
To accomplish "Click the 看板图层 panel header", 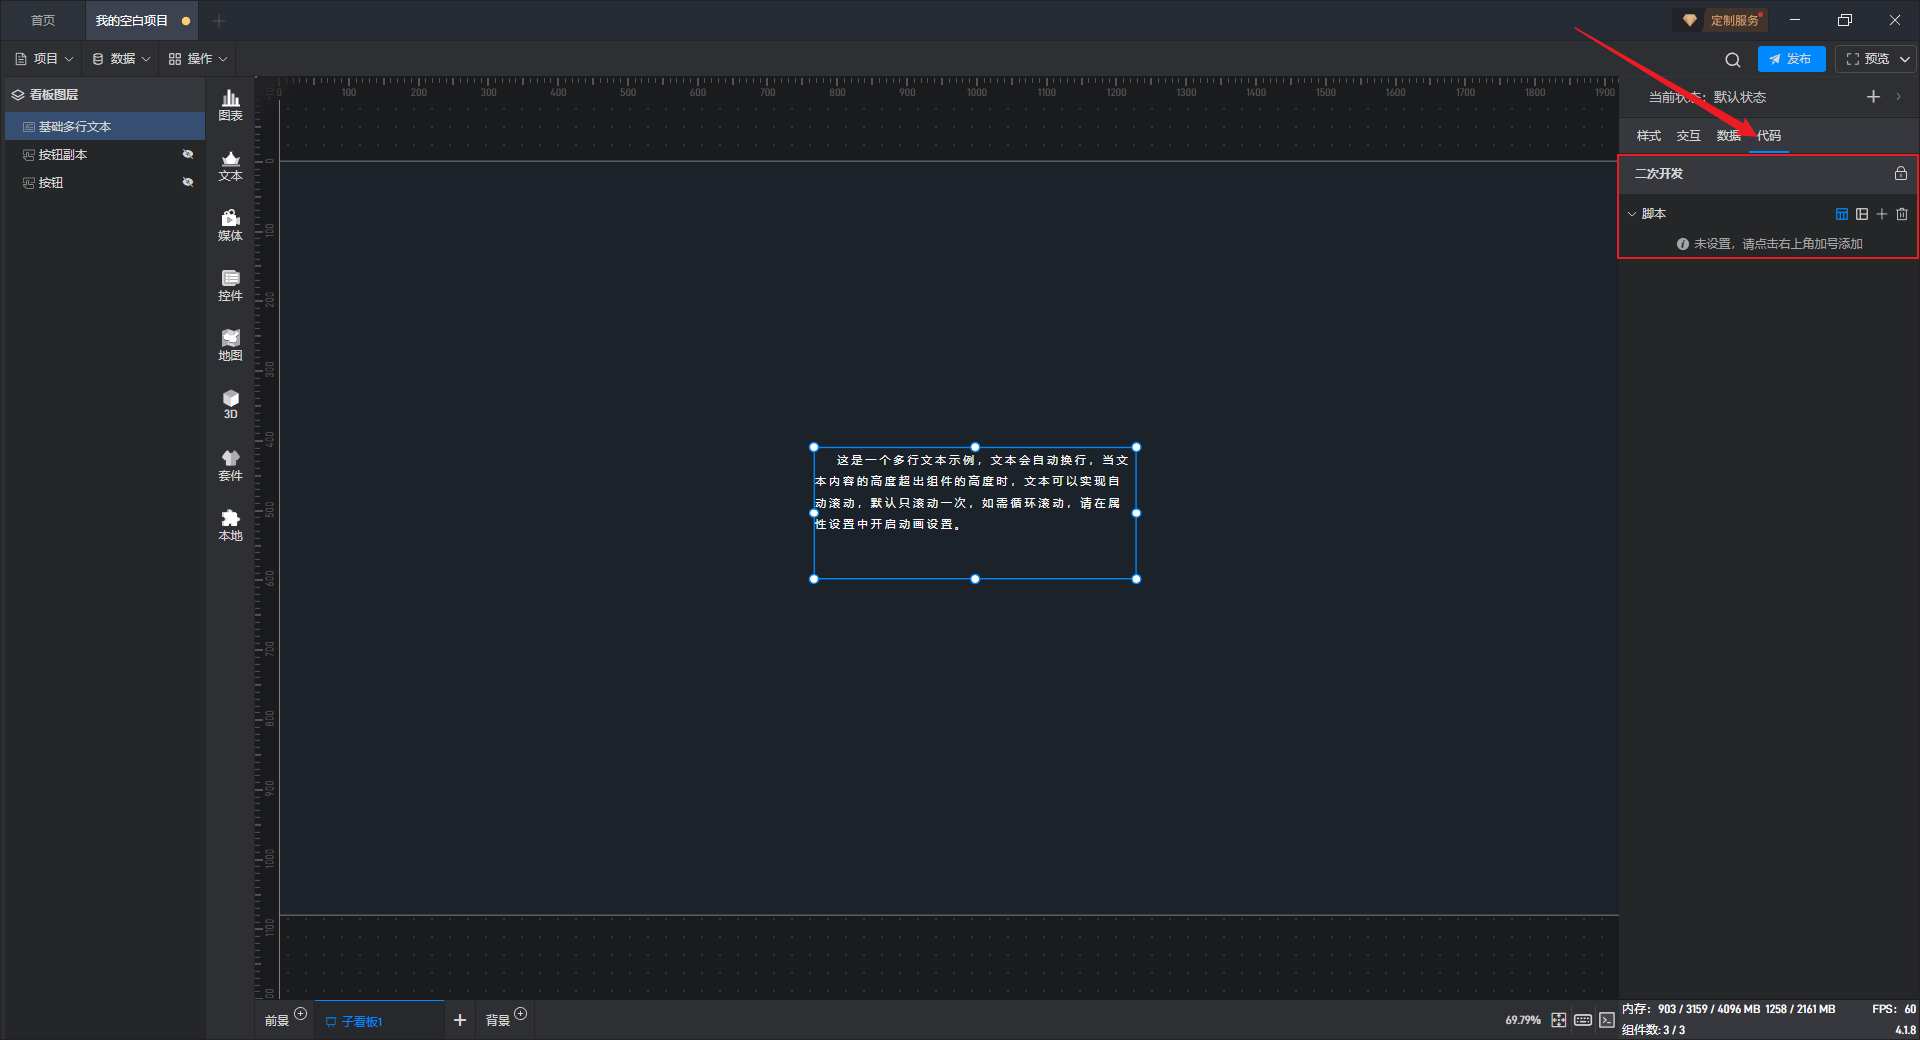I will [x=105, y=95].
